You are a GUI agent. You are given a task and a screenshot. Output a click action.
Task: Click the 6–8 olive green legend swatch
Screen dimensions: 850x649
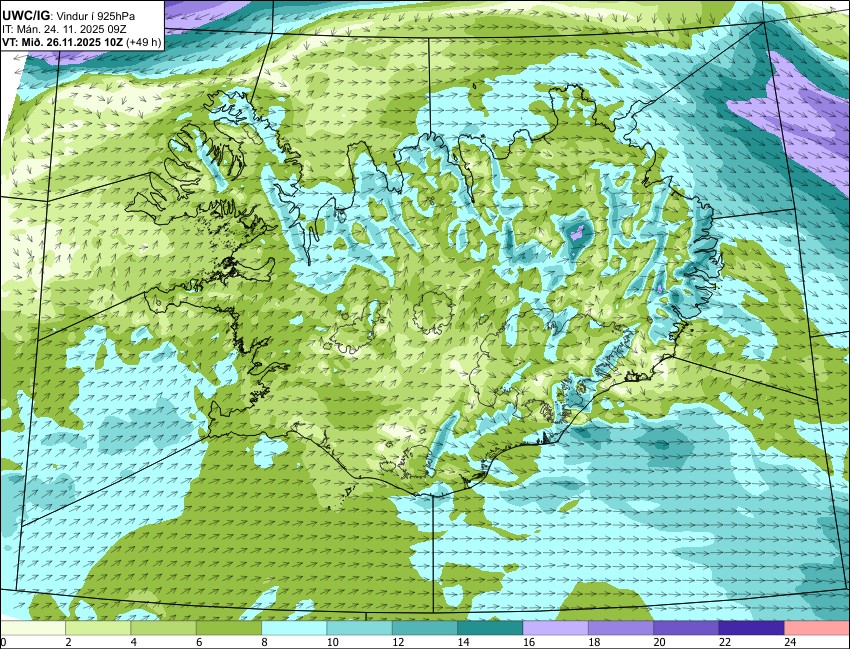229,628
